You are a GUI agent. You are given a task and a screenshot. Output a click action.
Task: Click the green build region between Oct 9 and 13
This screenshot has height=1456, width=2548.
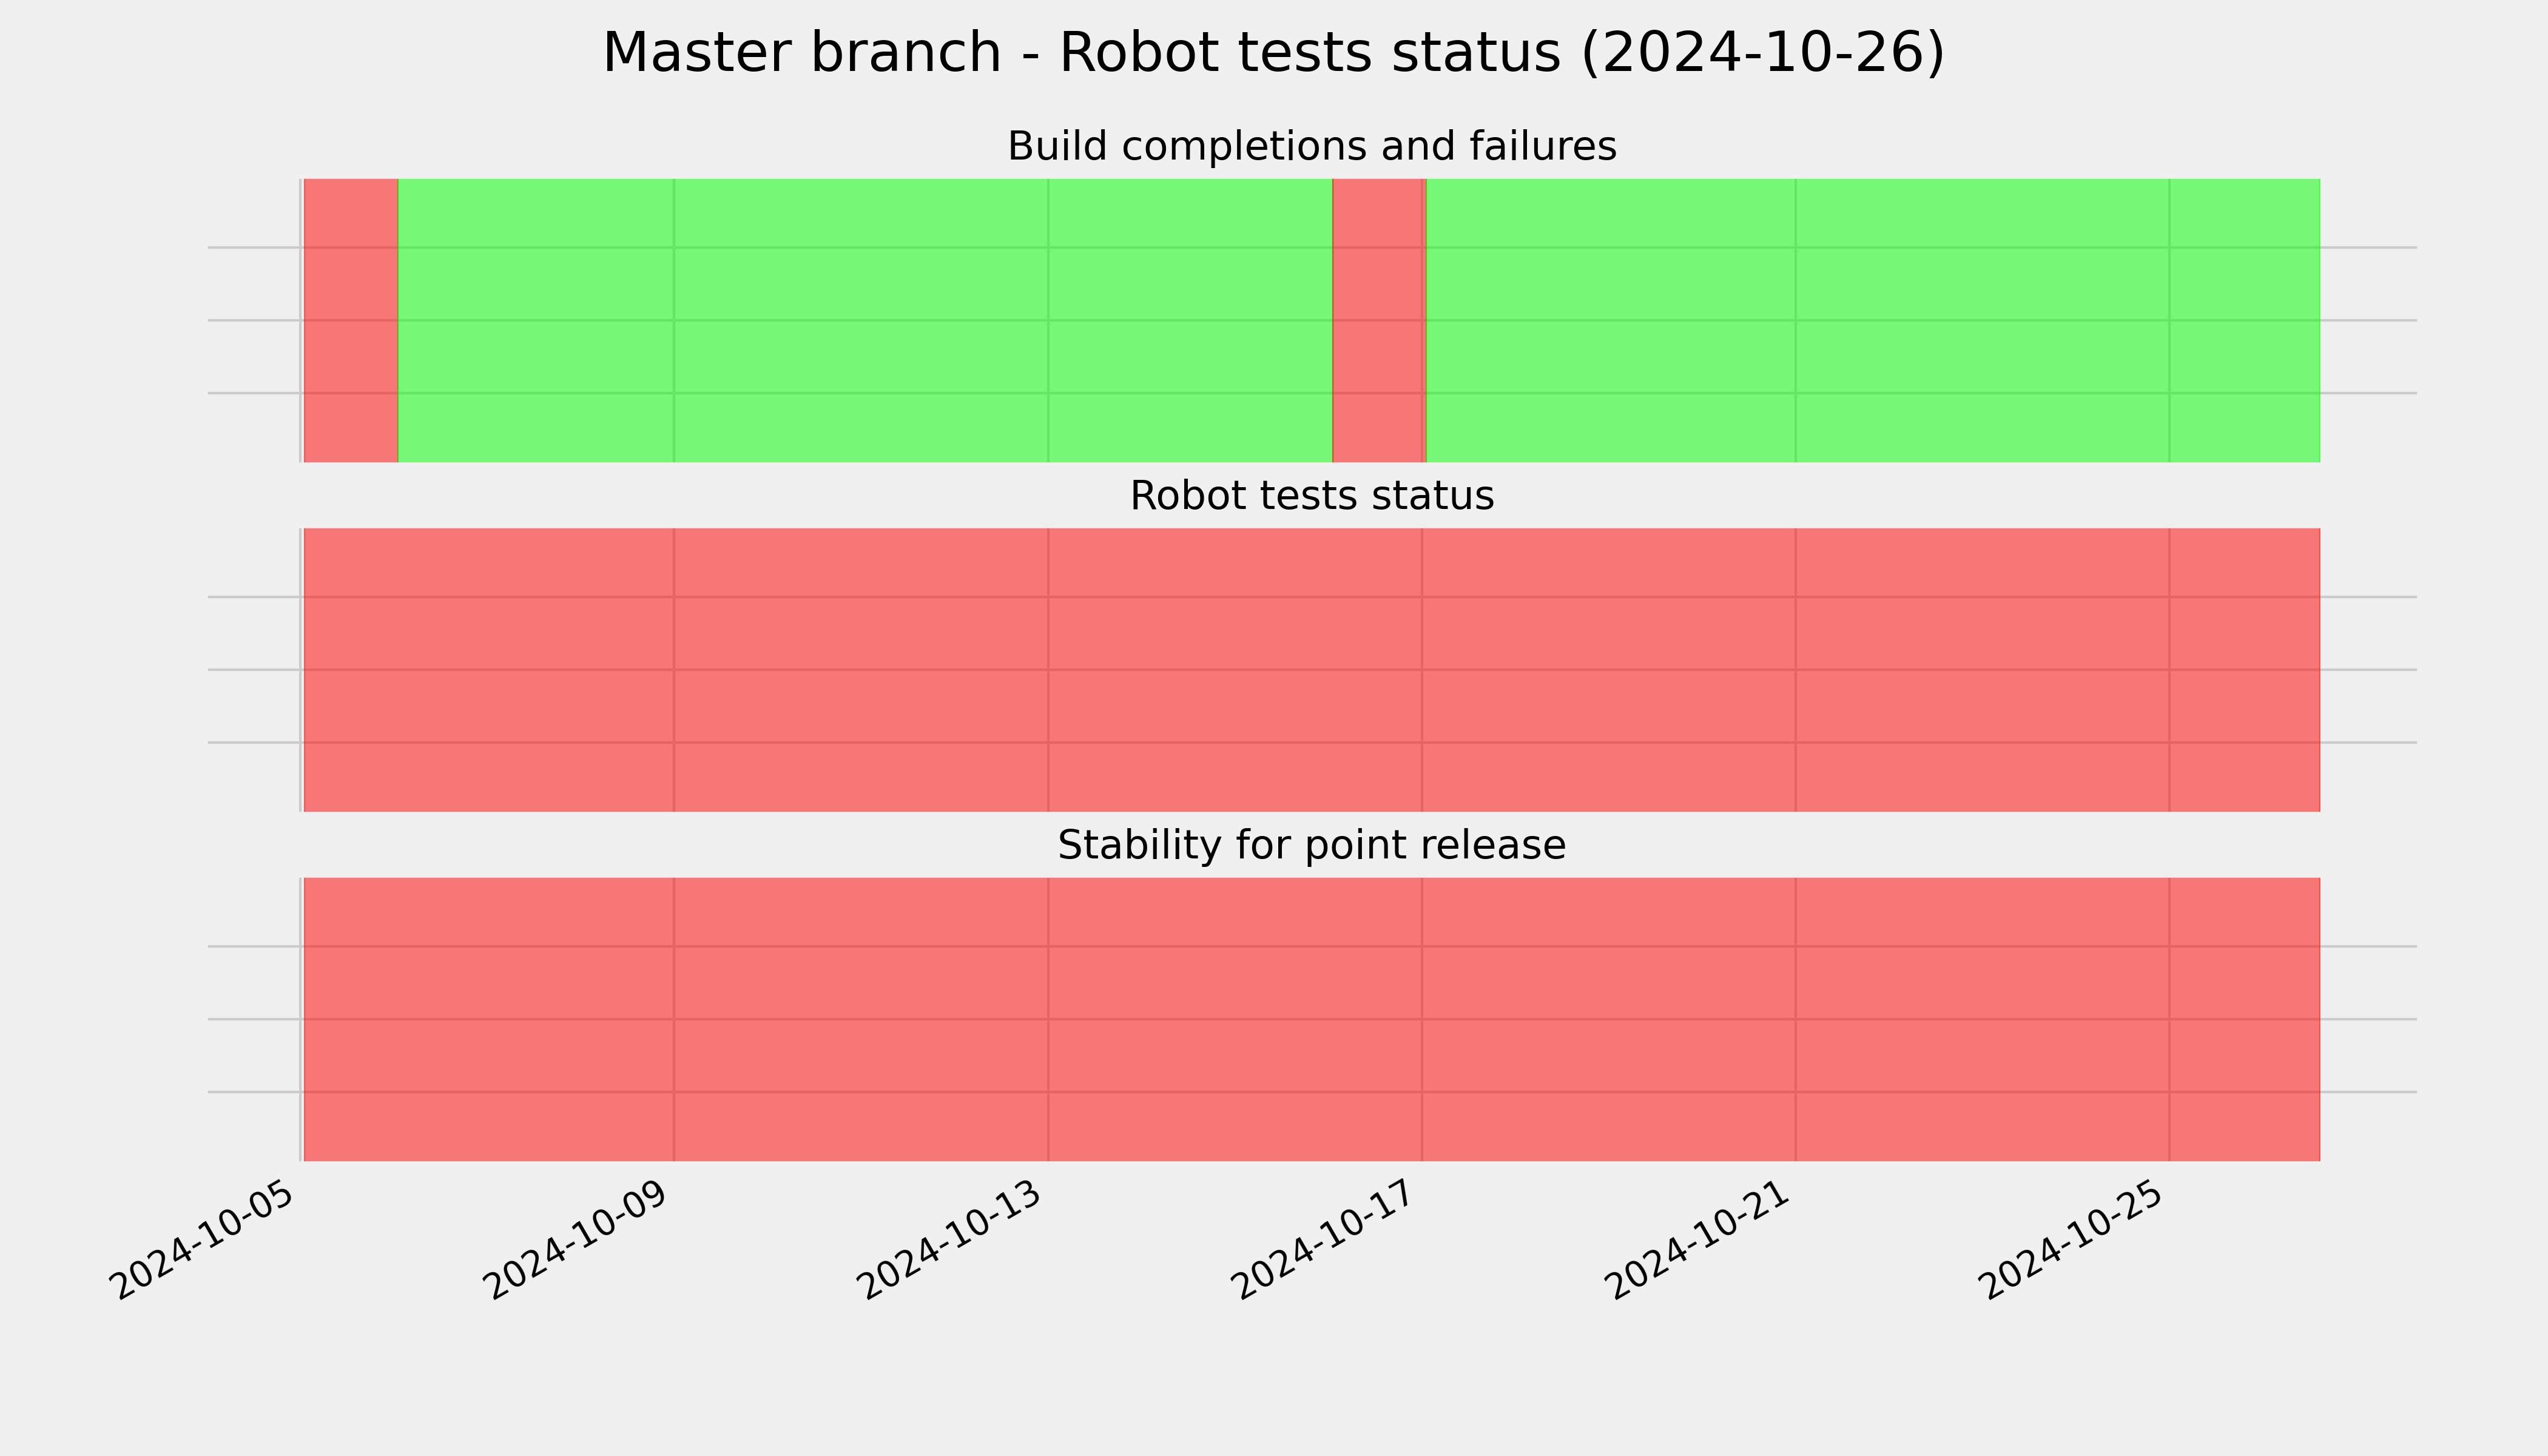(x=861, y=320)
